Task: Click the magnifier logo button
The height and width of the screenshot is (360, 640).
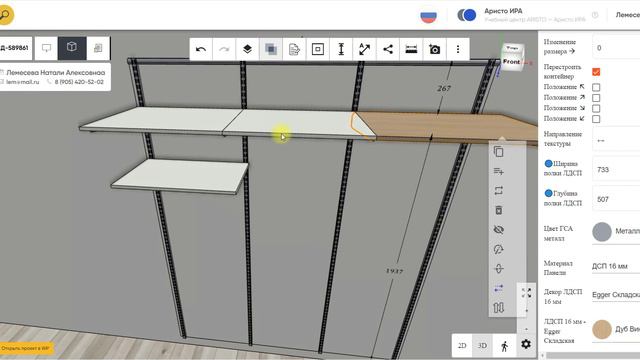Action: 6,15
